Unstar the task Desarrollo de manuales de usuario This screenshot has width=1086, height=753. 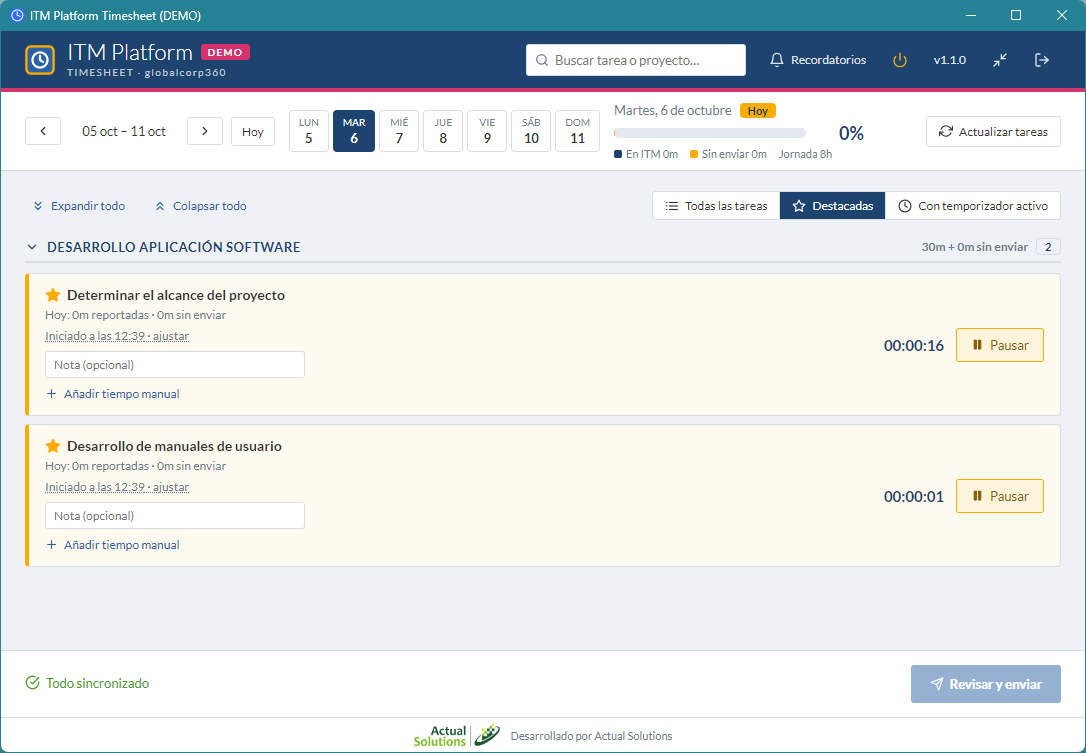pyautogui.click(x=53, y=446)
